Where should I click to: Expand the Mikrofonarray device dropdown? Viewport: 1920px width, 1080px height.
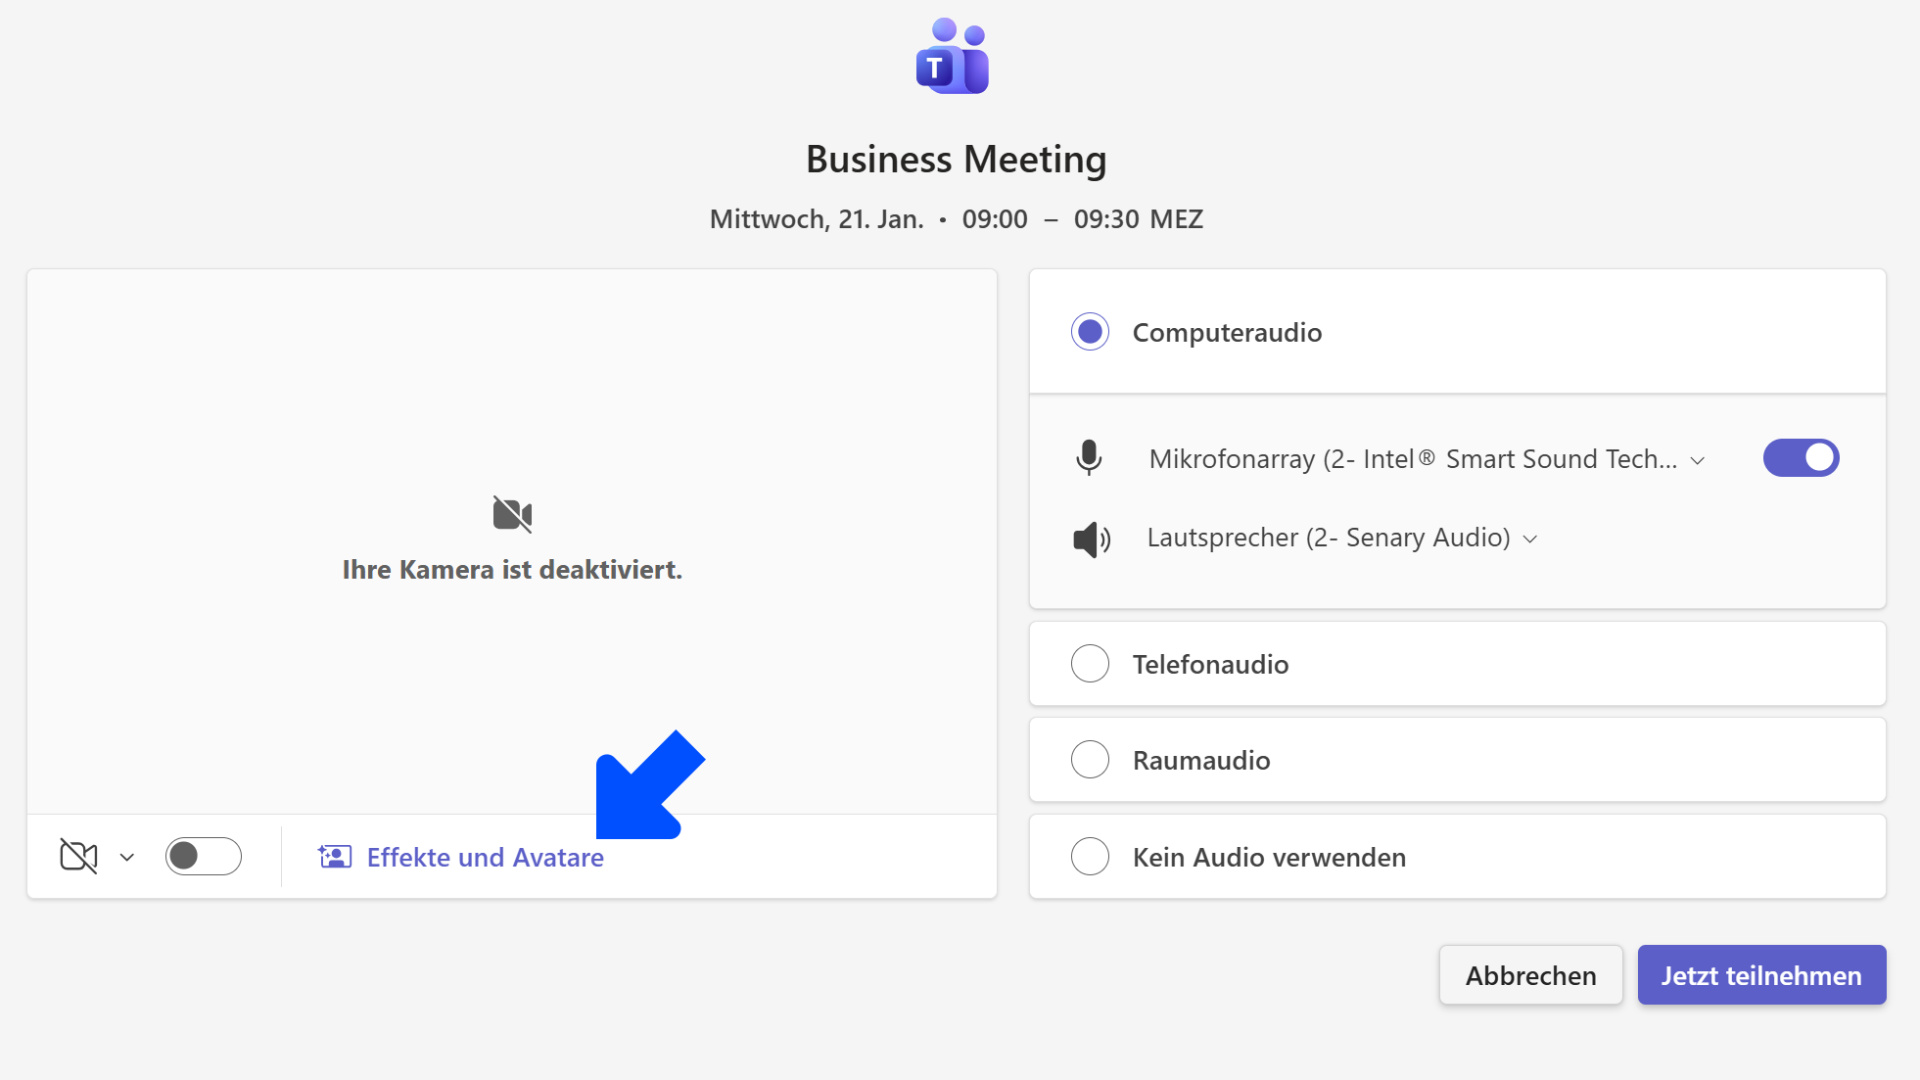[1697, 460]
